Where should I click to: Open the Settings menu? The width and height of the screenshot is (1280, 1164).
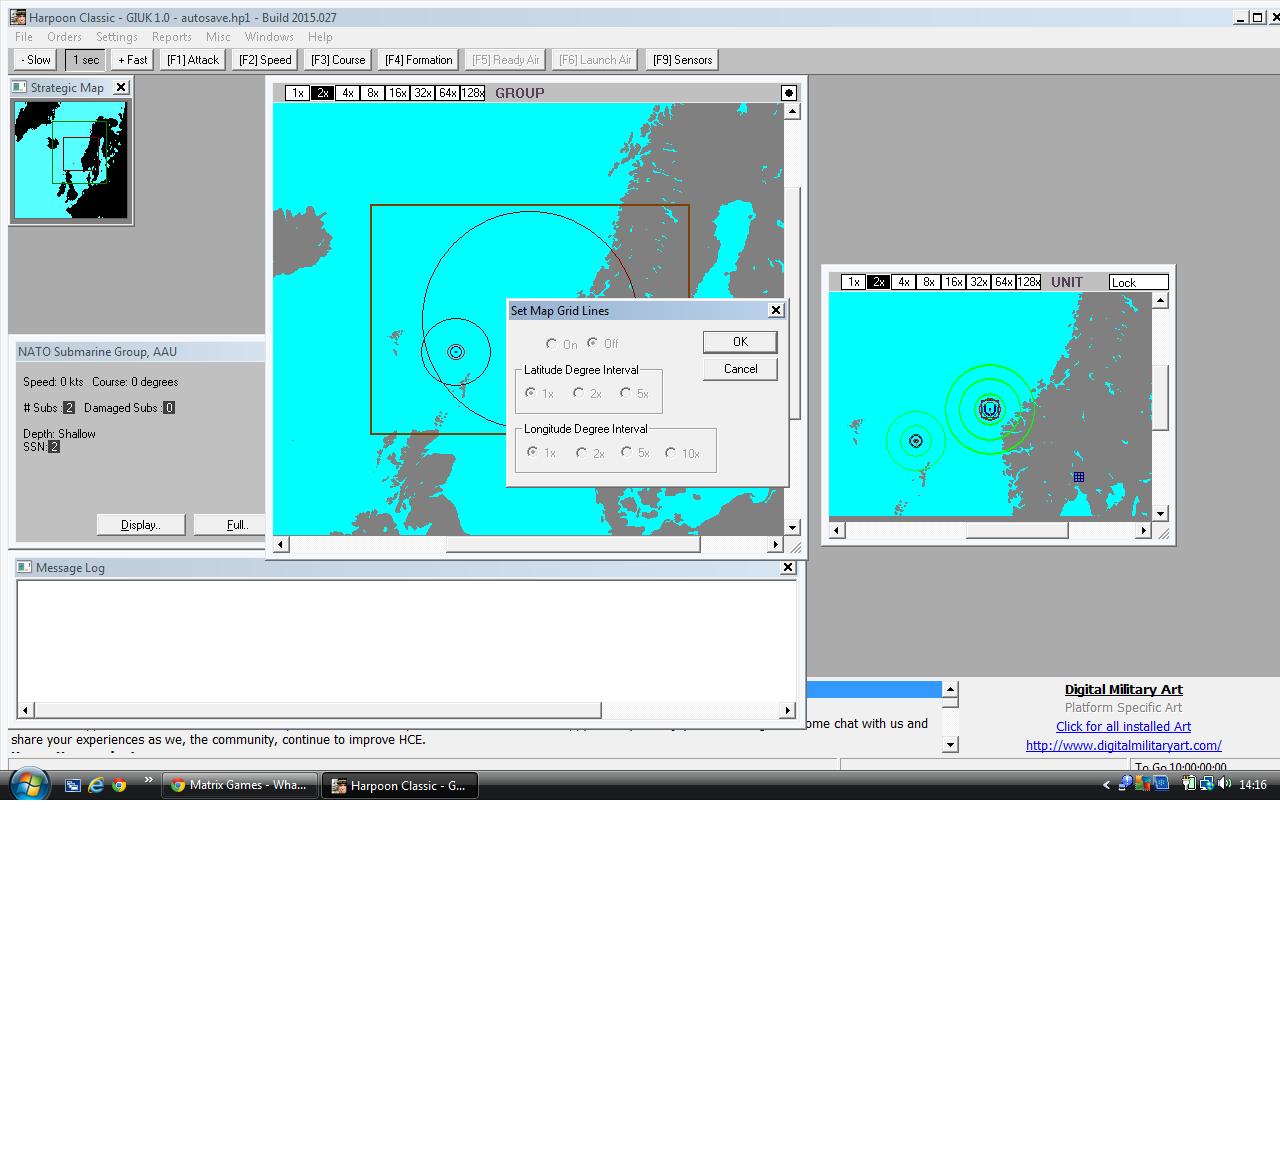click(117, 37)
